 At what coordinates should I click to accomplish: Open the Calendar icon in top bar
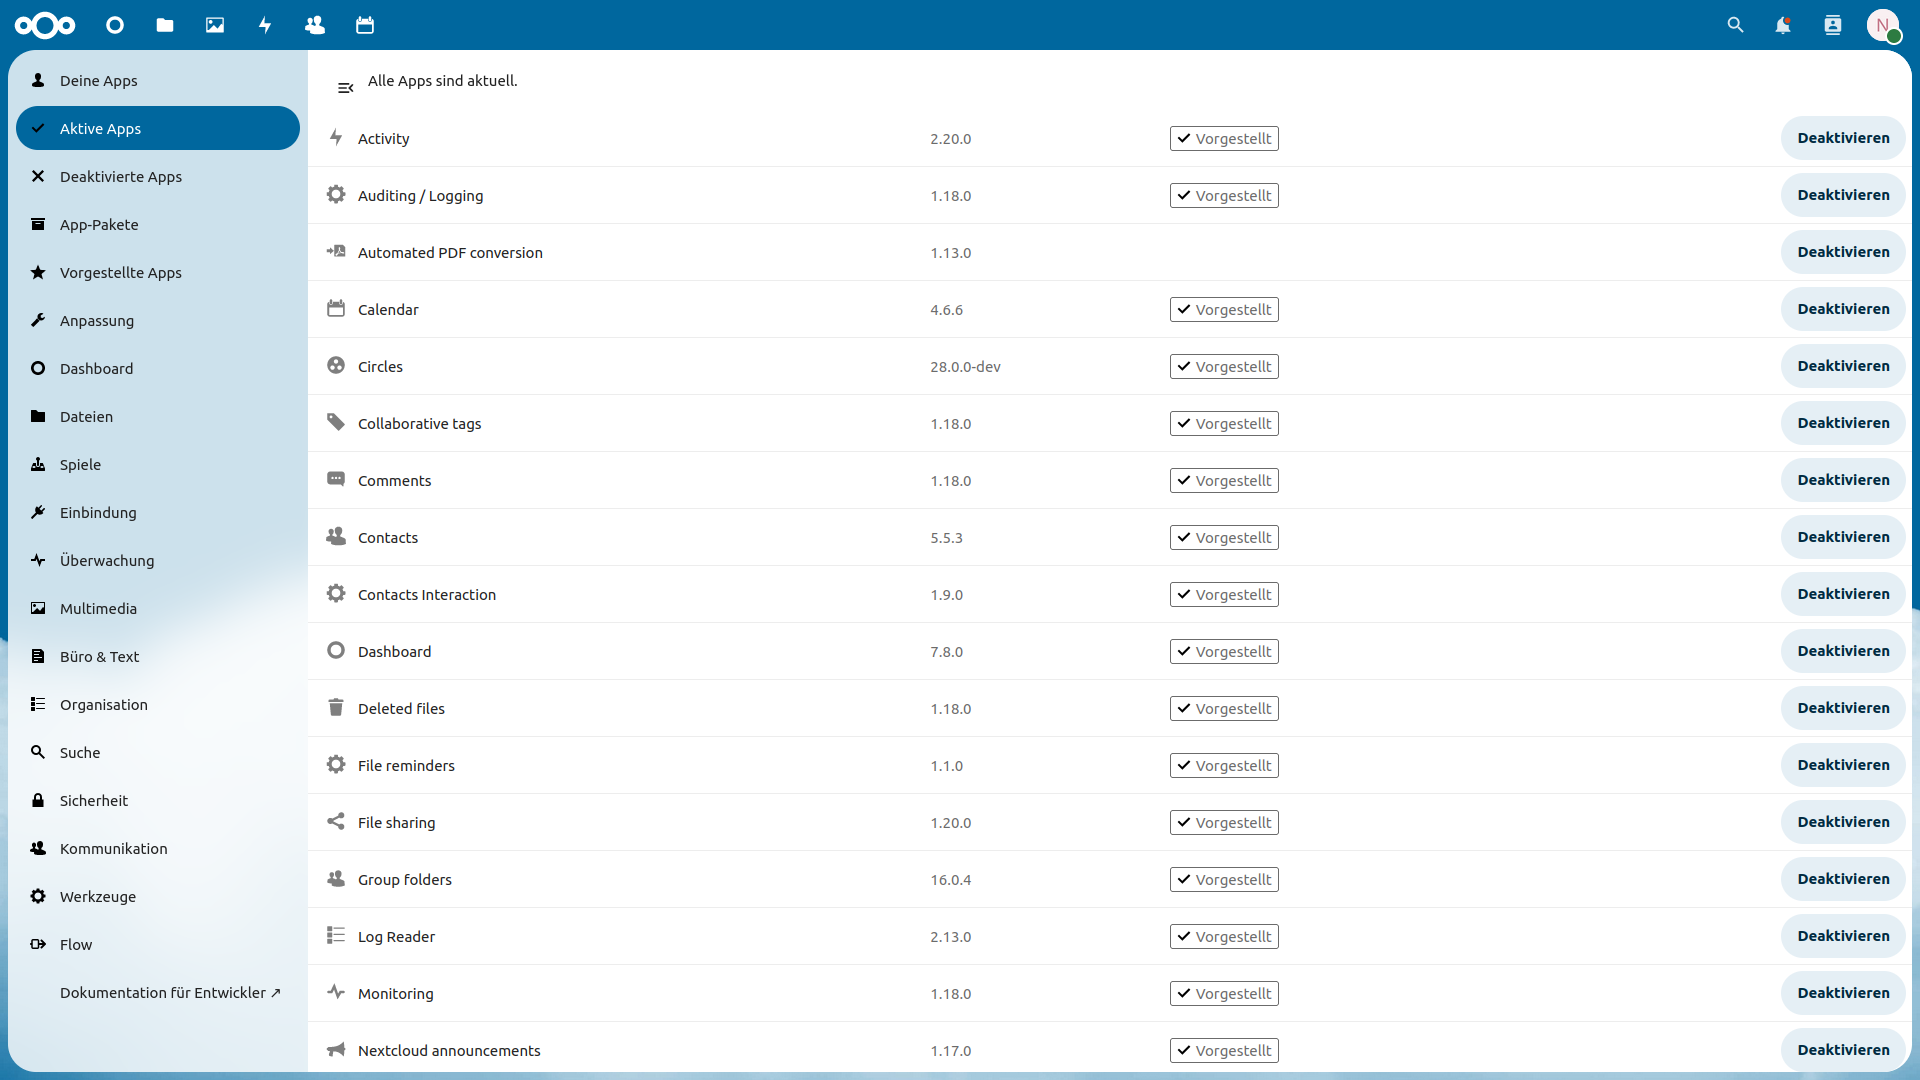pyautogui.click(x=365, y=25)
